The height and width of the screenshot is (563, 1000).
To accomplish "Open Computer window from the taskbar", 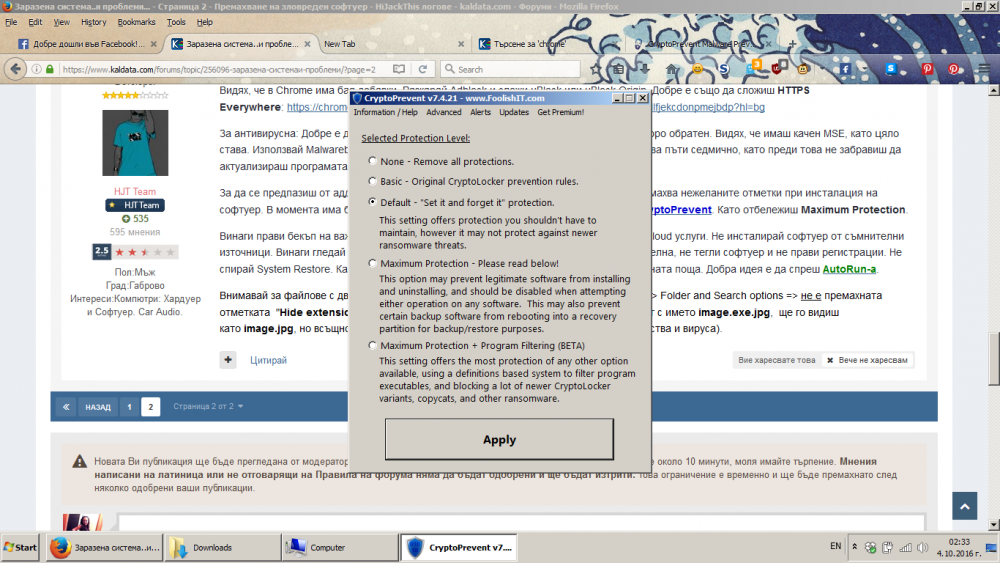I will 340,547.
